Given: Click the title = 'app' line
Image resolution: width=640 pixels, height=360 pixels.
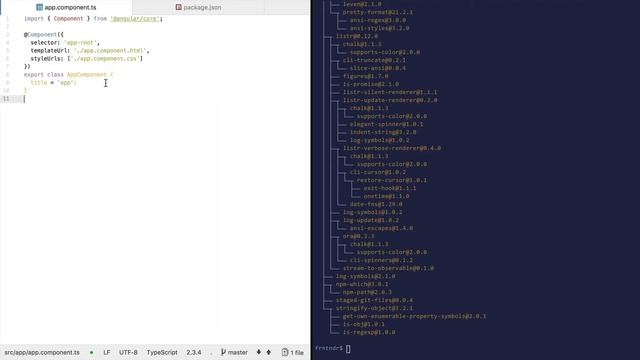Looking at the screenshot, I should 53,83.
